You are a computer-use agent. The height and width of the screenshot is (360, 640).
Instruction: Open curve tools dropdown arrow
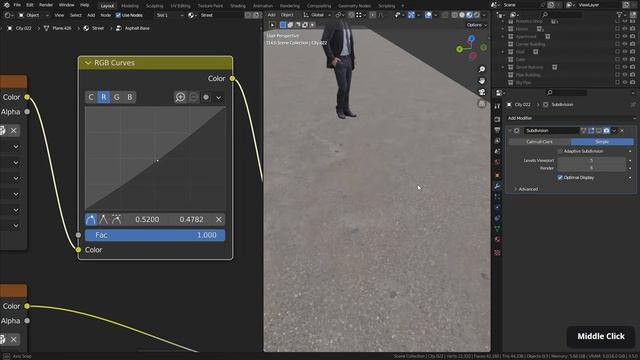pos(219,98)
